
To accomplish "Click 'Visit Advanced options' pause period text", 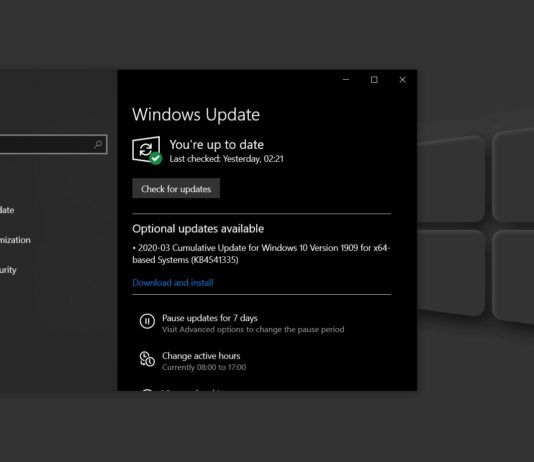I will click(x=253, y=329).
